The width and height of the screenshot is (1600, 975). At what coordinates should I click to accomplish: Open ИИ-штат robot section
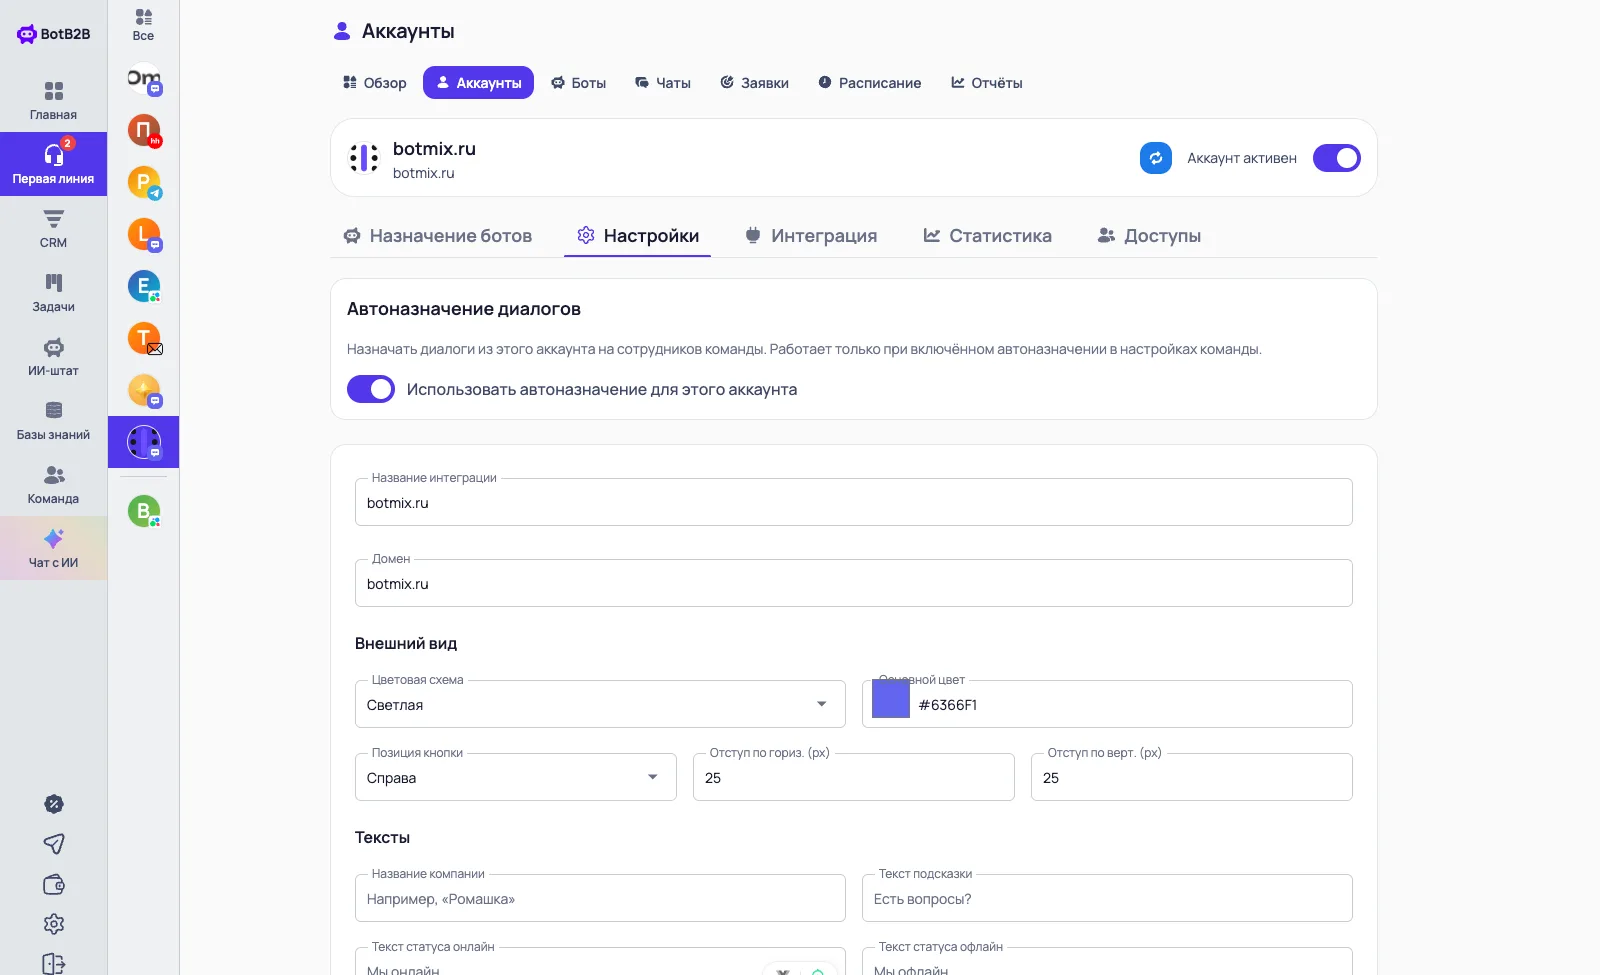(53, 356)
